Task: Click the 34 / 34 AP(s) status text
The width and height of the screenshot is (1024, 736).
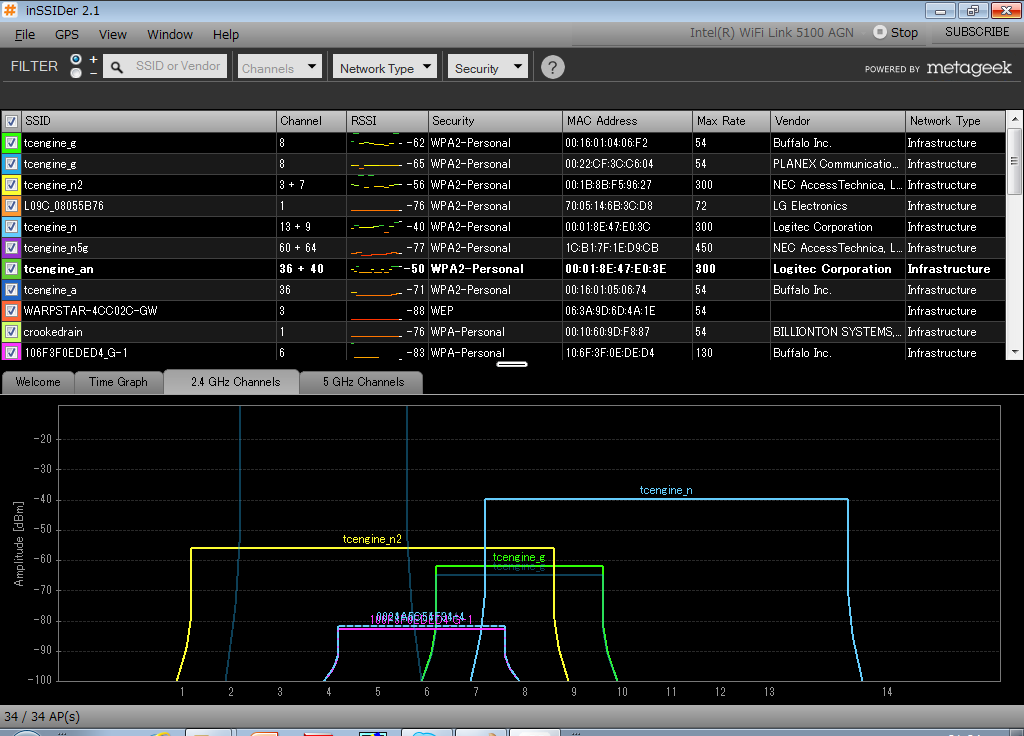Action: [x=42, y=716]
